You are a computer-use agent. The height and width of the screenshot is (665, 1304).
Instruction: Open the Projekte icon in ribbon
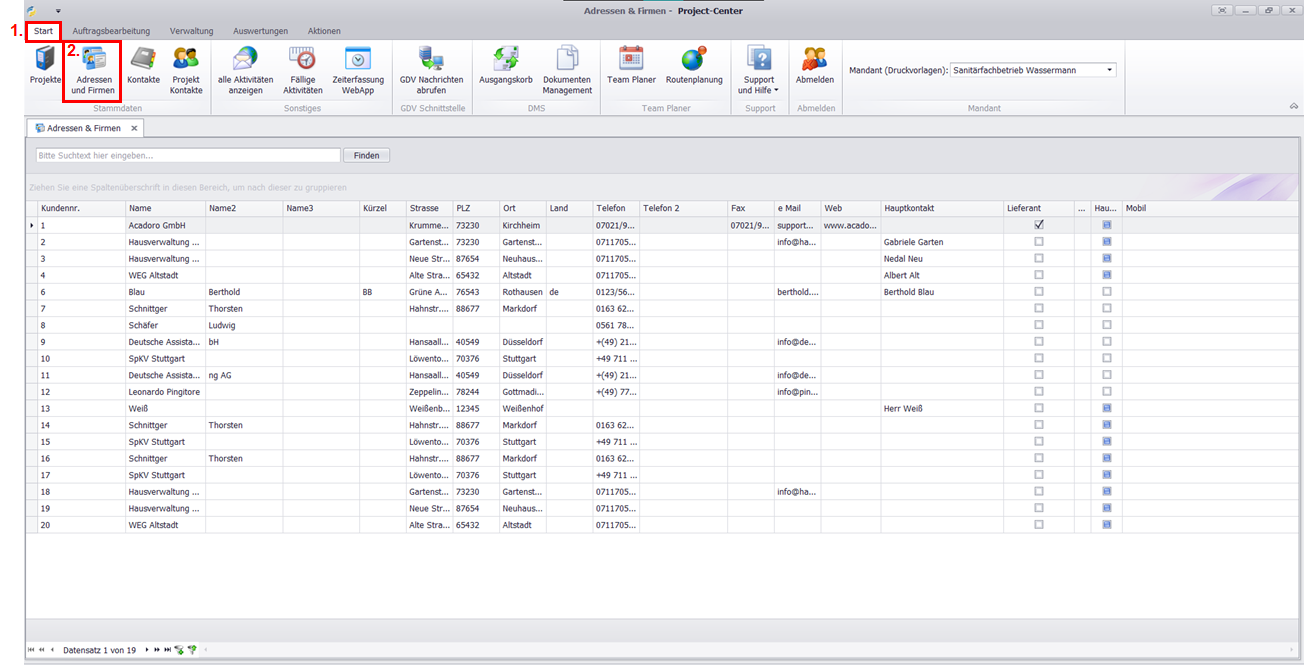(x=45, y=68)
